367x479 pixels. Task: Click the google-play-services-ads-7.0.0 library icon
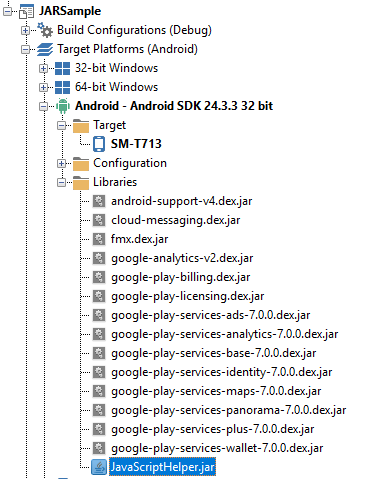pos(99,315)
